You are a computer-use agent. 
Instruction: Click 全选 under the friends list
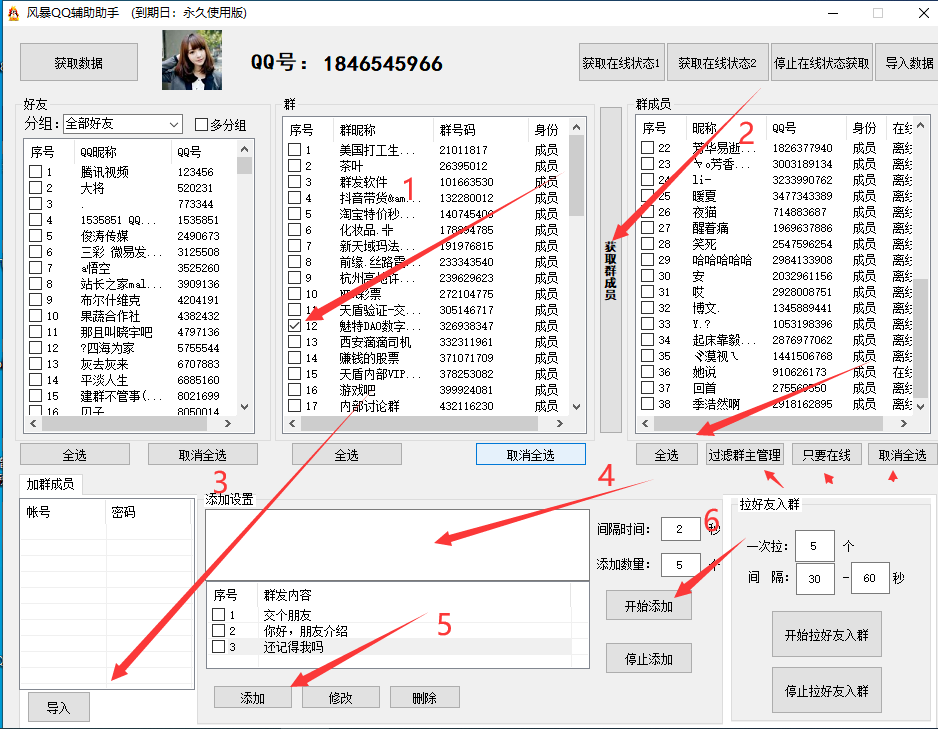75,455
